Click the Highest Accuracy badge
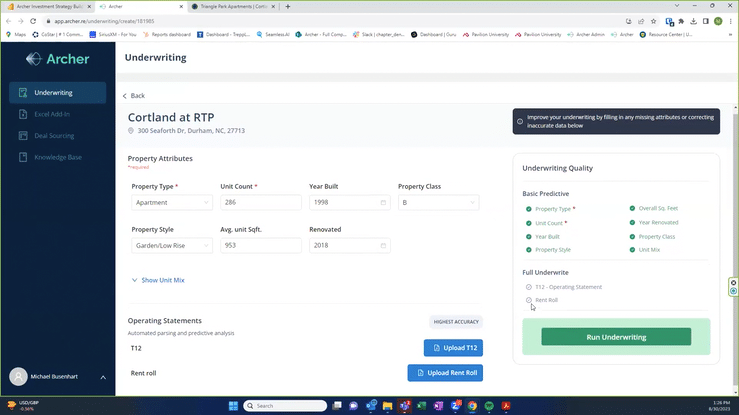The image size is (739, 415). (456, 322)
